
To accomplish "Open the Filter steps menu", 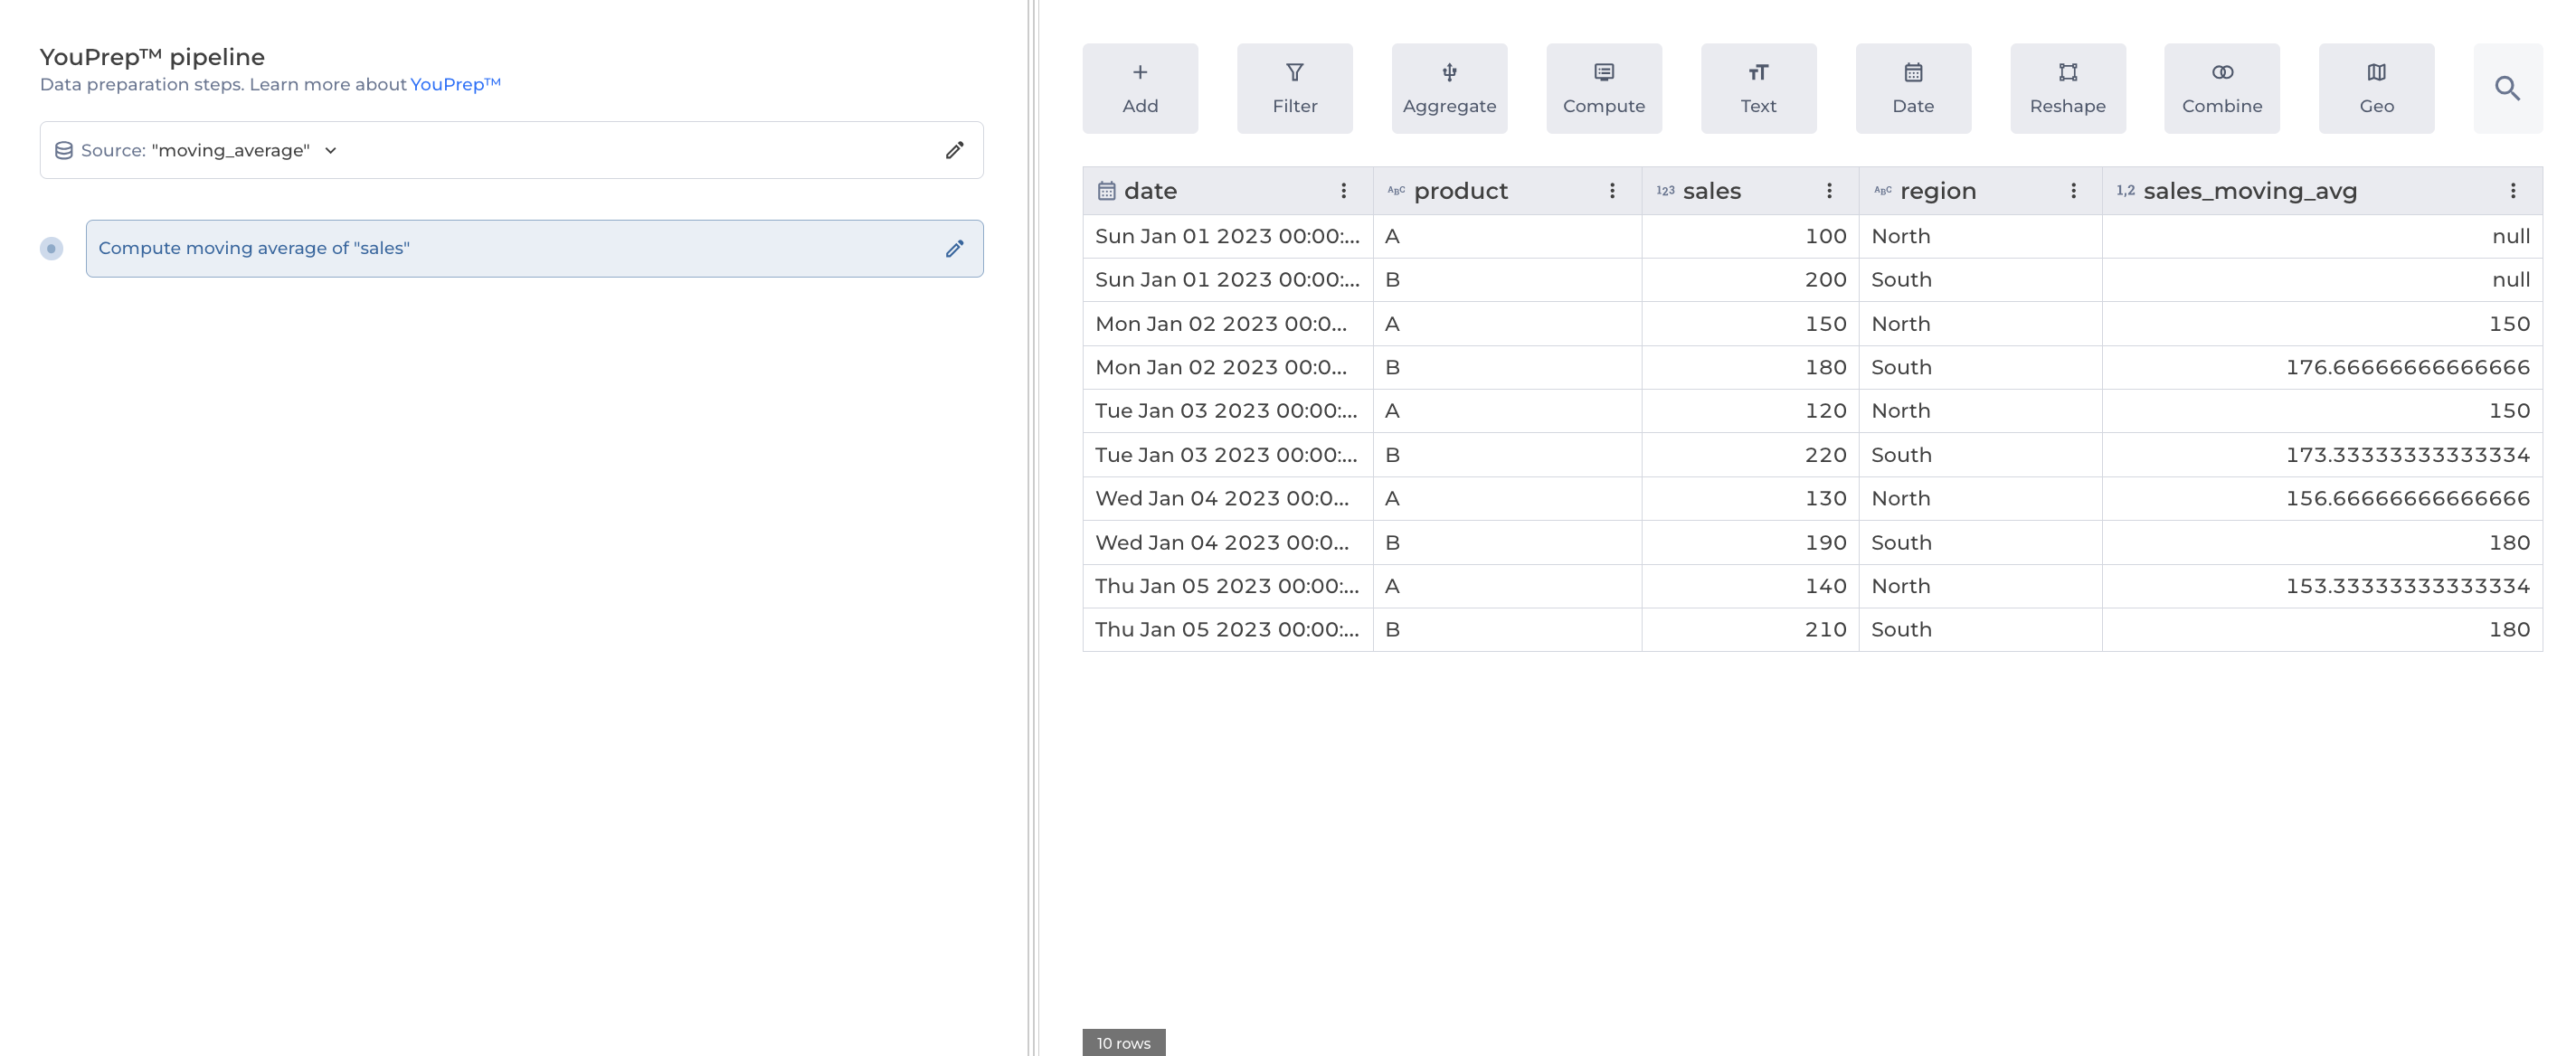I will [x=1294, y=88].
